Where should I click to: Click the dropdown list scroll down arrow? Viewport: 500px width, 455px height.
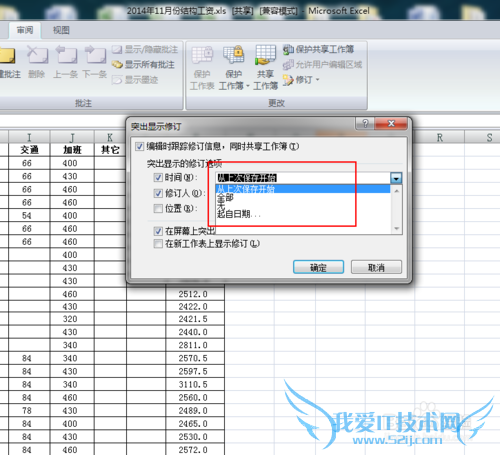[x=397, y=228]
